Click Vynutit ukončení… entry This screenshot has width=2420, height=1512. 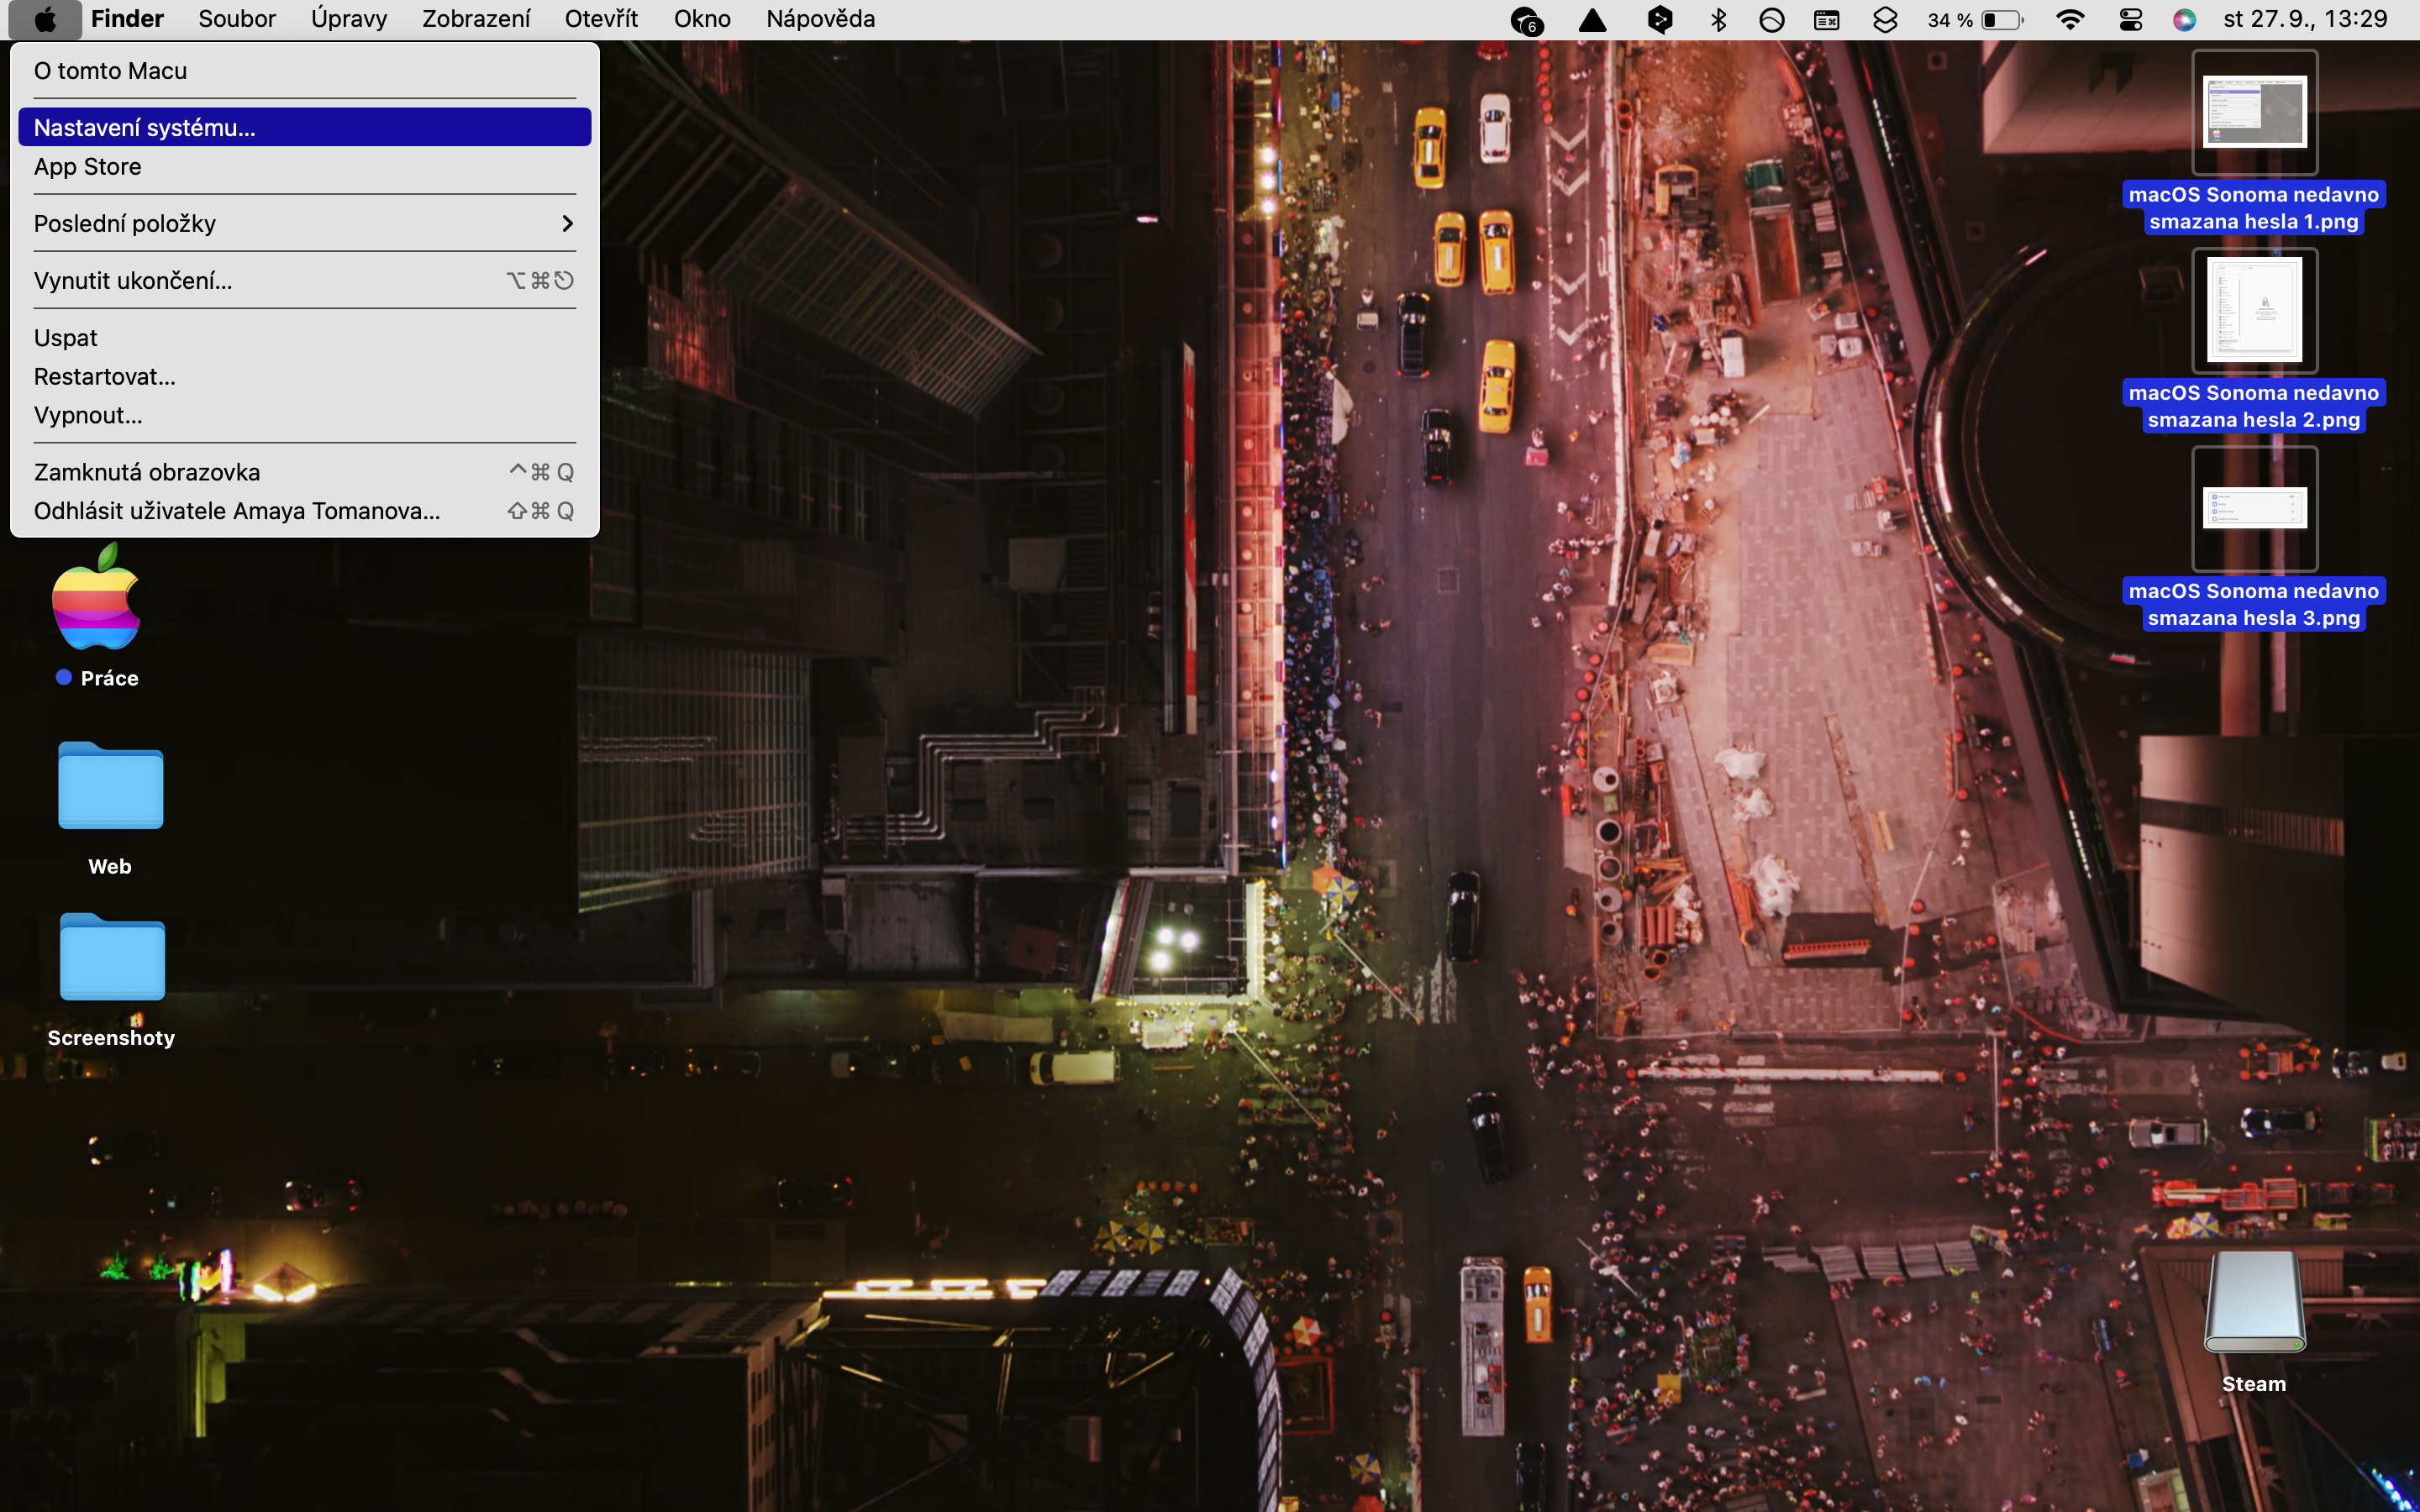[133, 281]
